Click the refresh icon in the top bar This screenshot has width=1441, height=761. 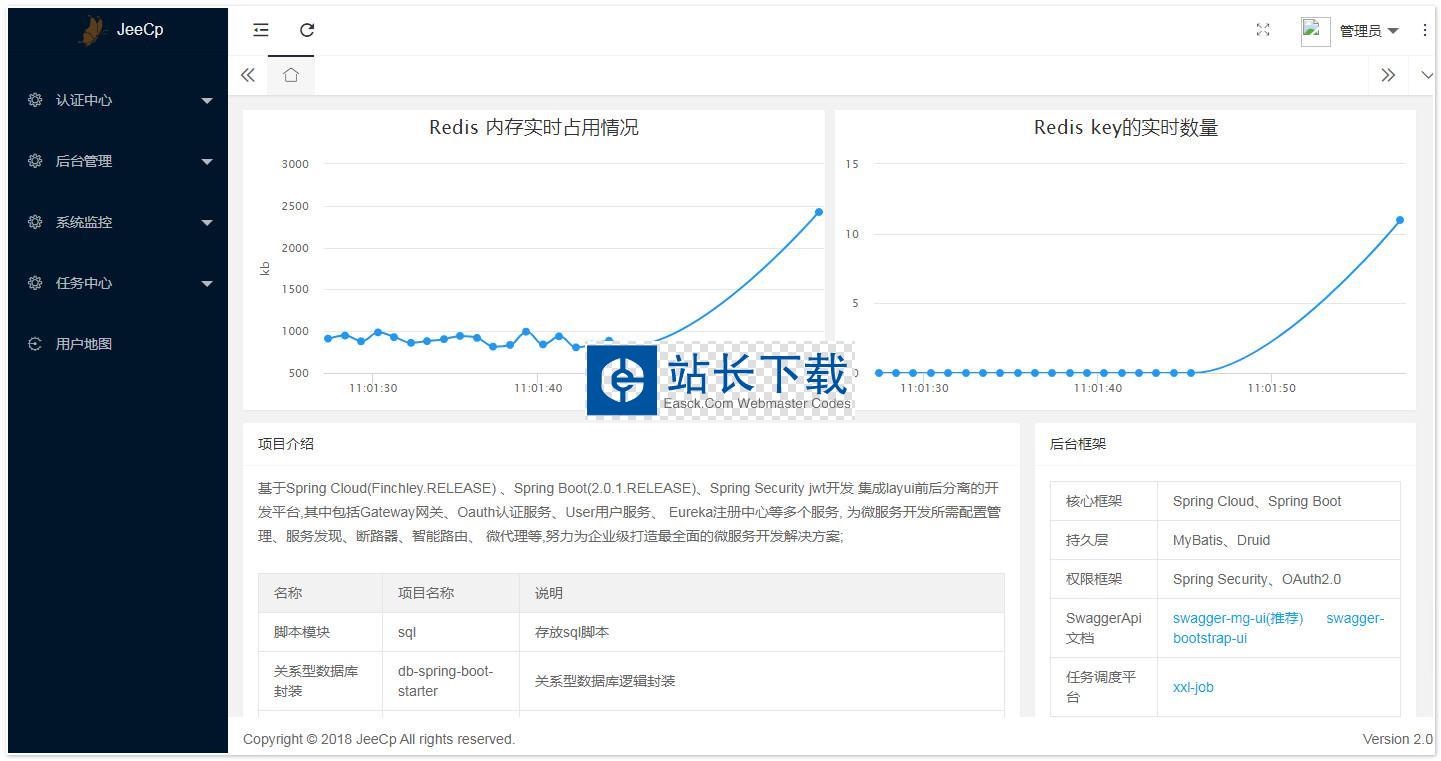307,30
